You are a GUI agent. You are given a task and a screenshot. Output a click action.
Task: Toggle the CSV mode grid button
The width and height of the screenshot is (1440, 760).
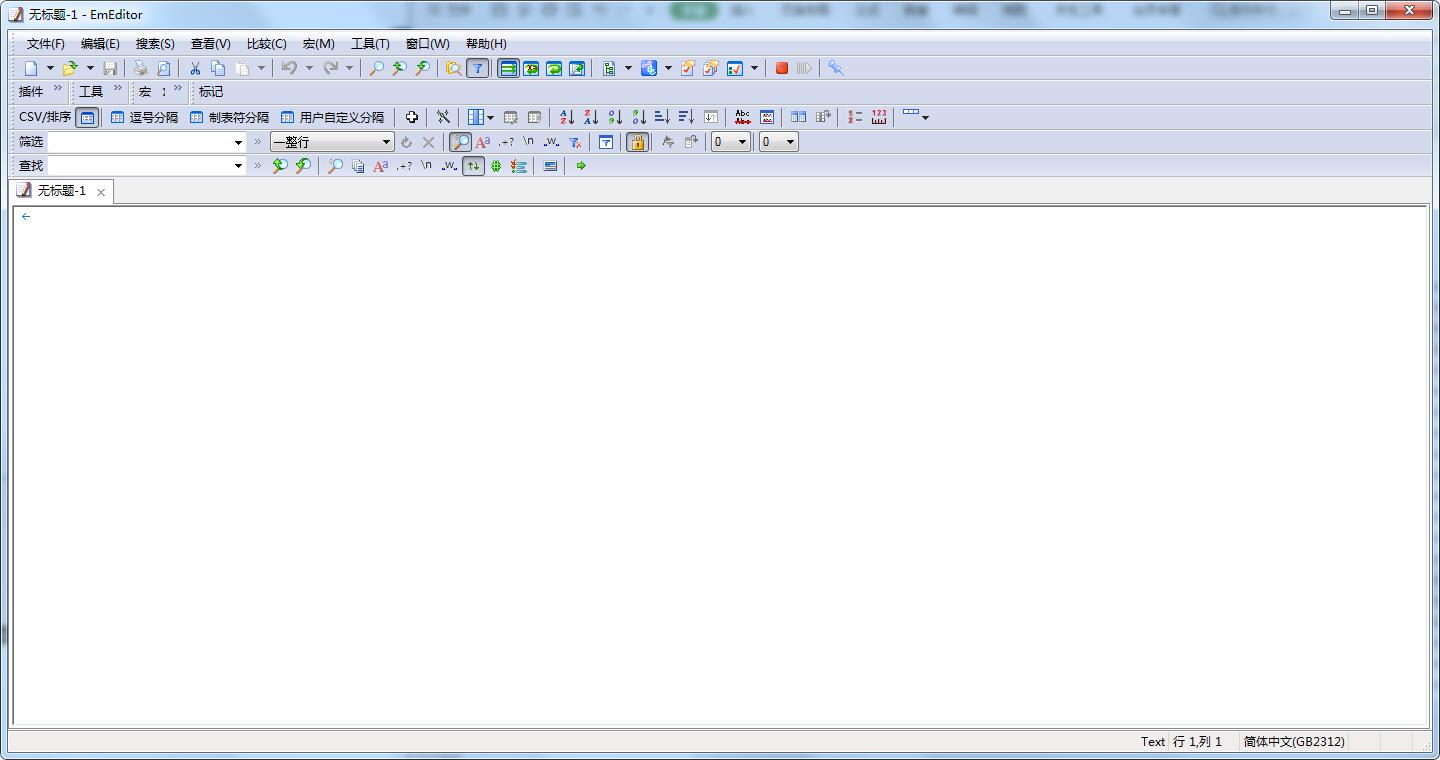click(87, 117)
